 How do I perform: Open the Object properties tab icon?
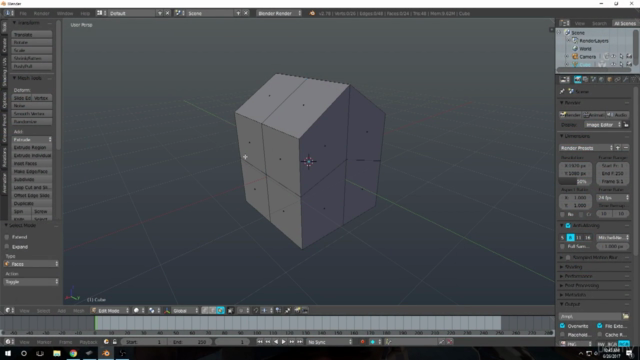point(609,80)
